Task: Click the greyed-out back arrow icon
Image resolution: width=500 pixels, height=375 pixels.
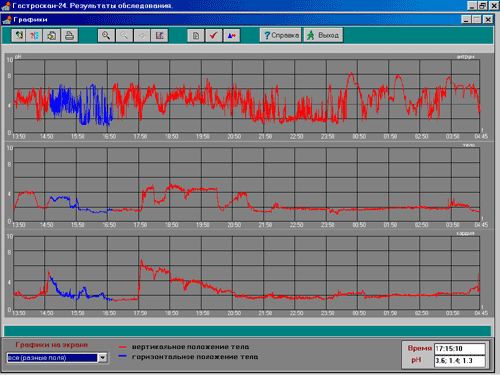Action: (142, 35)
